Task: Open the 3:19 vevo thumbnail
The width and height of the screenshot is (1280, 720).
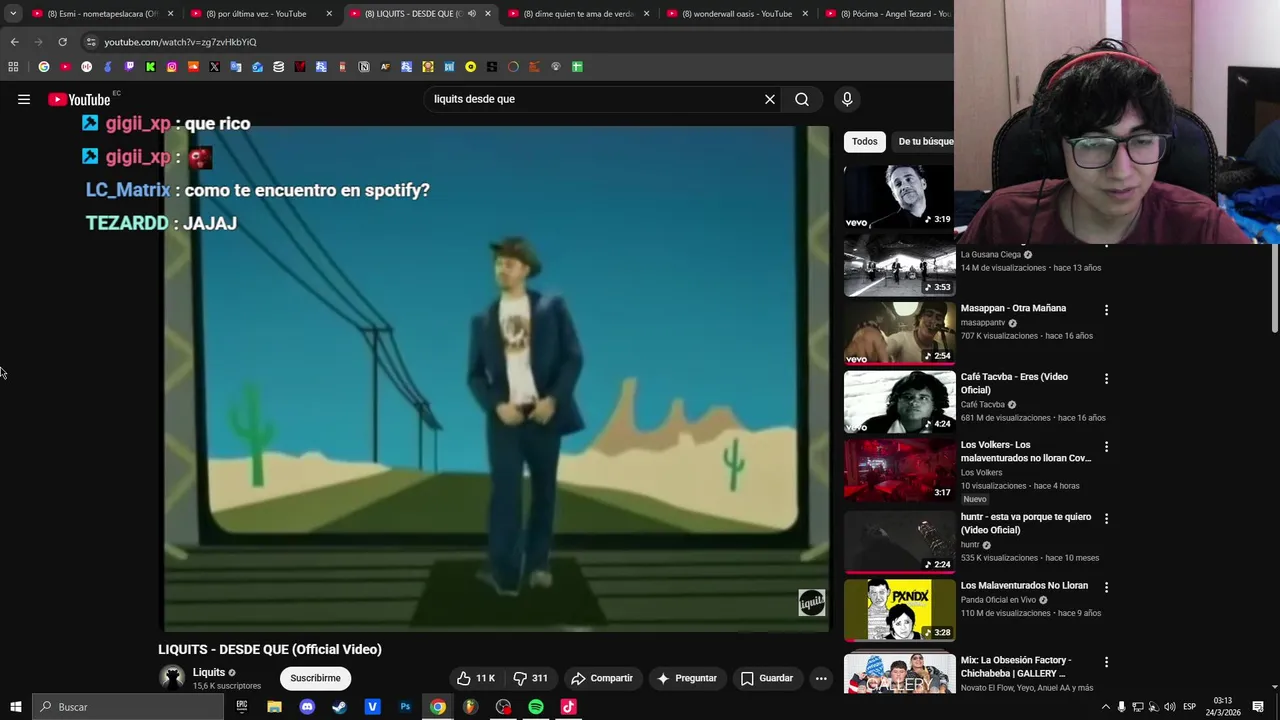Action: pos(899,197)
